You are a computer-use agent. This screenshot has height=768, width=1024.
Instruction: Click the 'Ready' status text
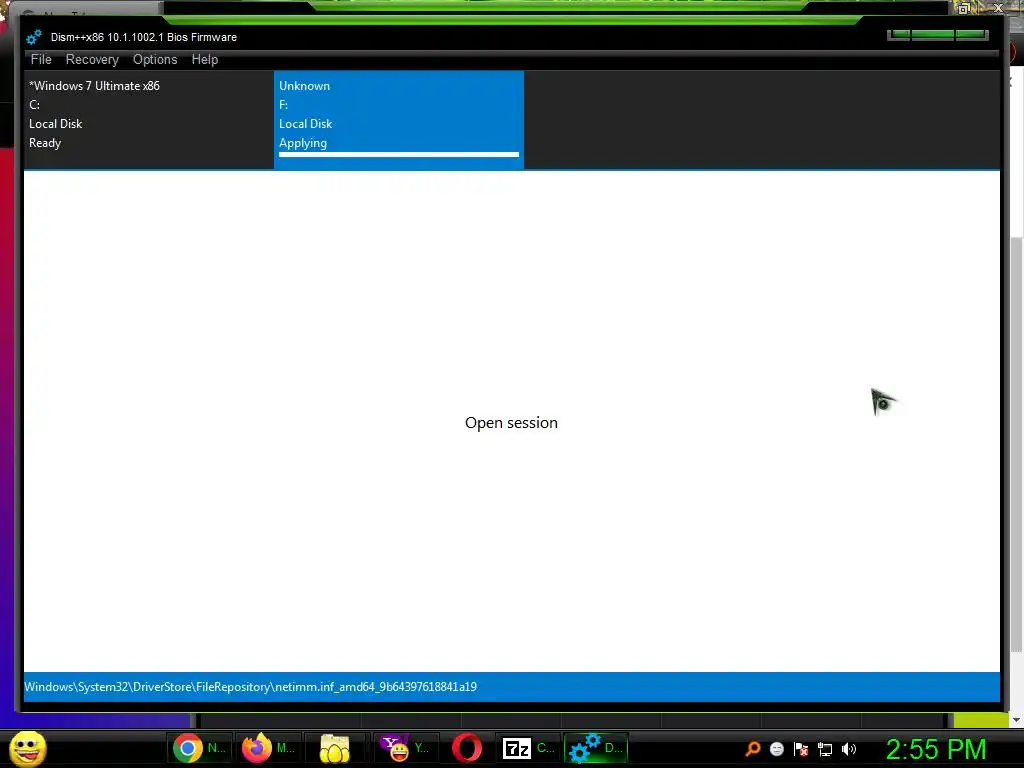pos(45,143)
